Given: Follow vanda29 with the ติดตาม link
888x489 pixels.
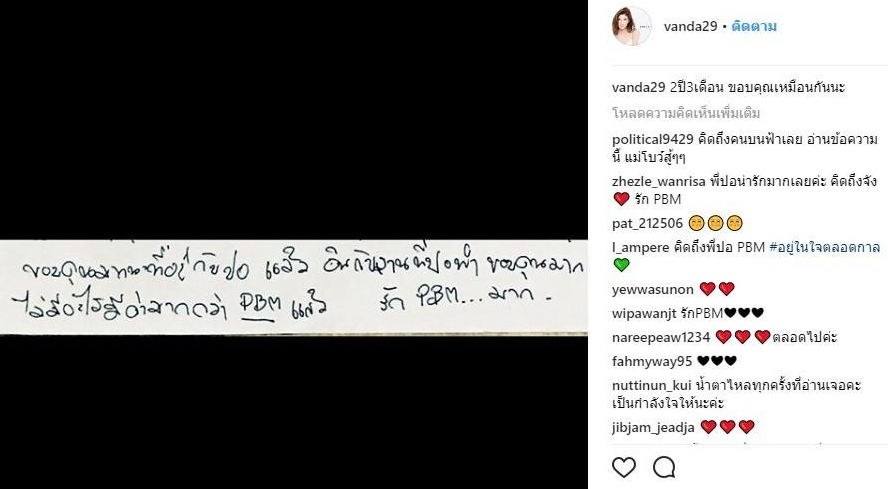Looking at the screenshot, I should (754, 27).
